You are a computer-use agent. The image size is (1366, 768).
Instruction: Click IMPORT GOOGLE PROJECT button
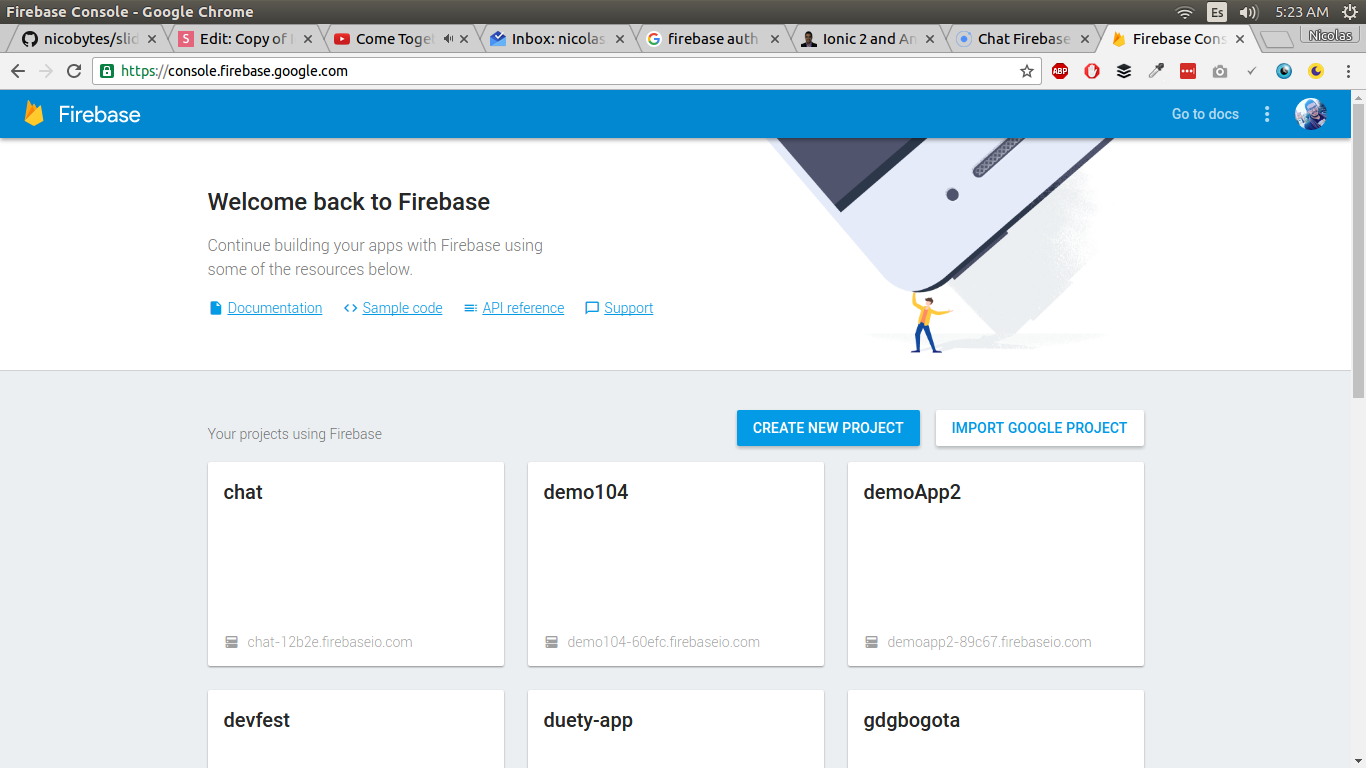1040,428
